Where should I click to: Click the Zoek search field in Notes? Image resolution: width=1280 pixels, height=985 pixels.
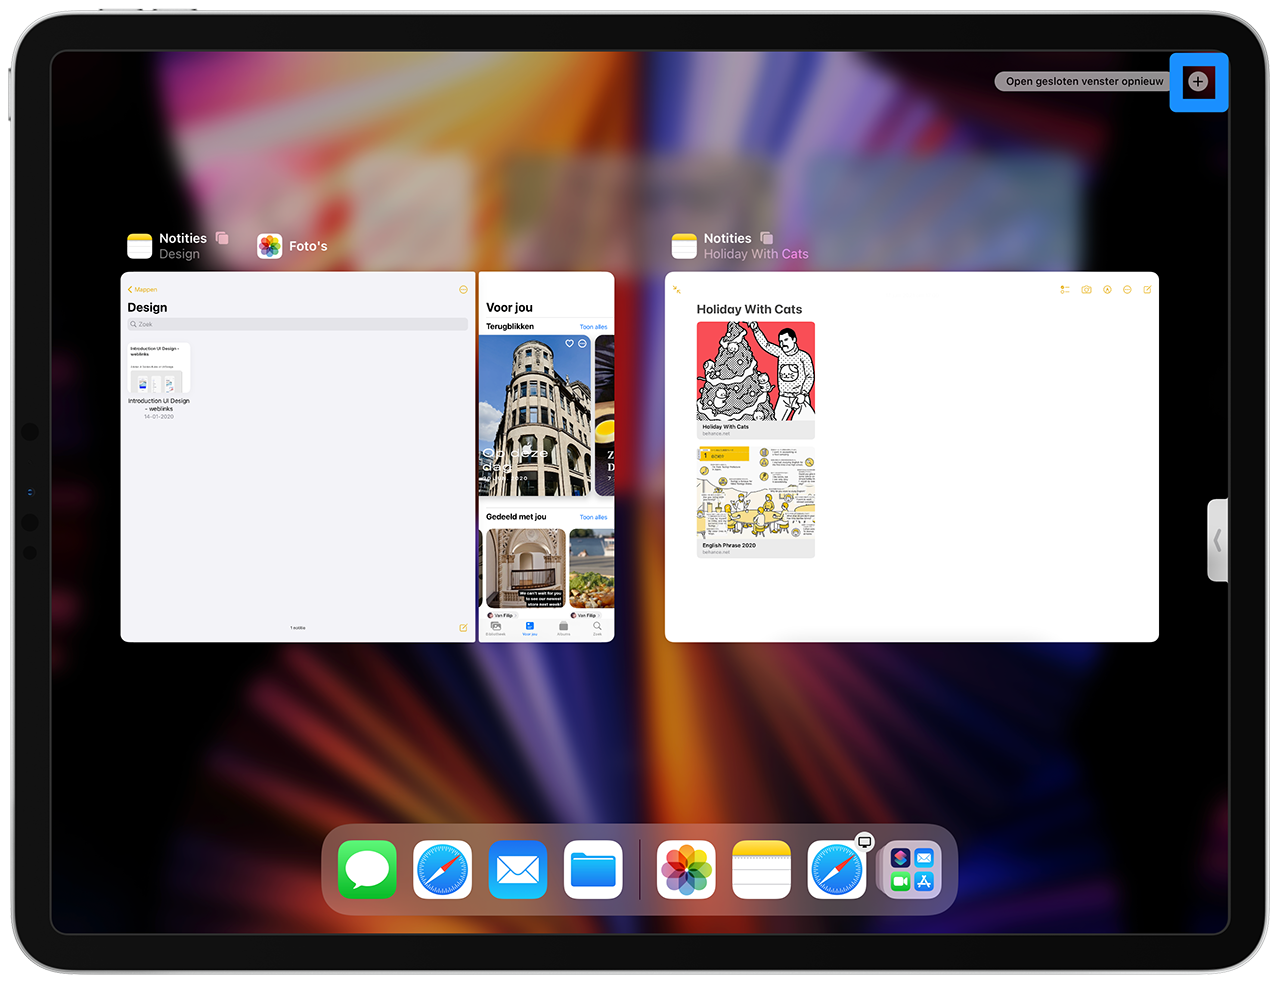(x=298, y=324)
